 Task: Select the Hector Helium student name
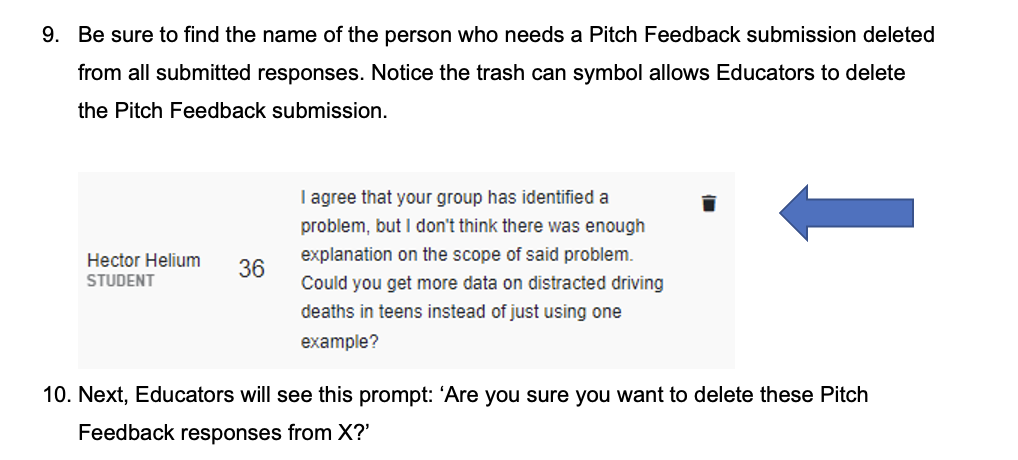(143, 260)
